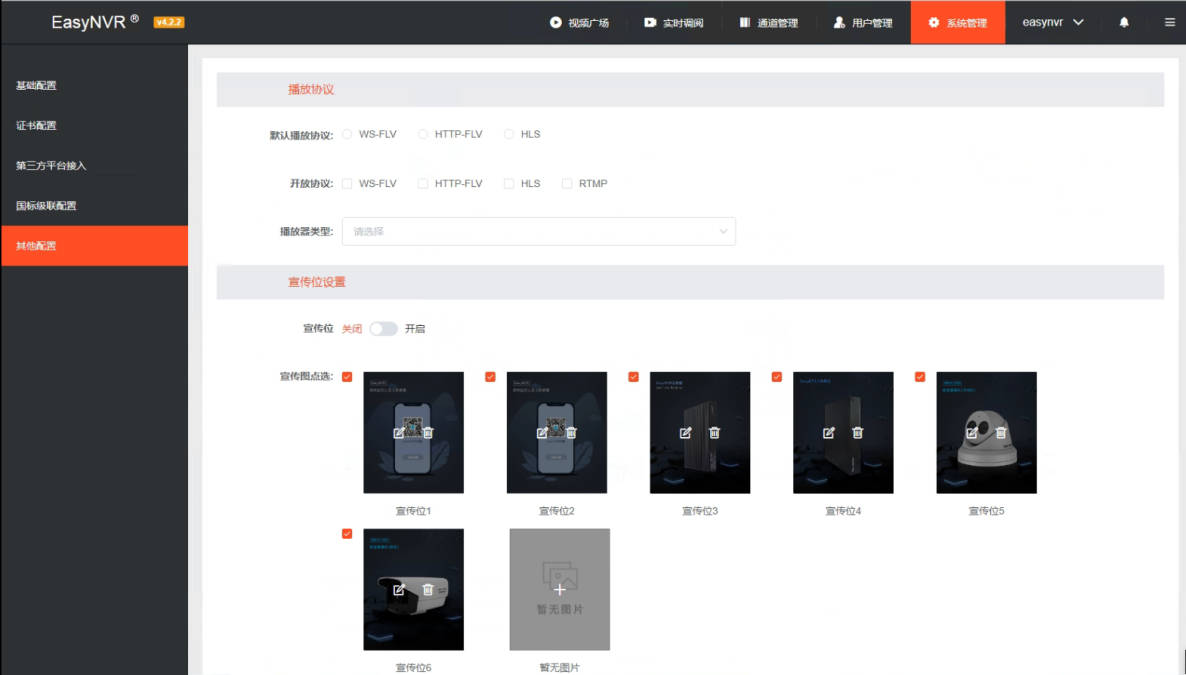1186x675 pixels.
Task: Uncheck the 宣传位1 checkbox
Action: click(347, 377)
